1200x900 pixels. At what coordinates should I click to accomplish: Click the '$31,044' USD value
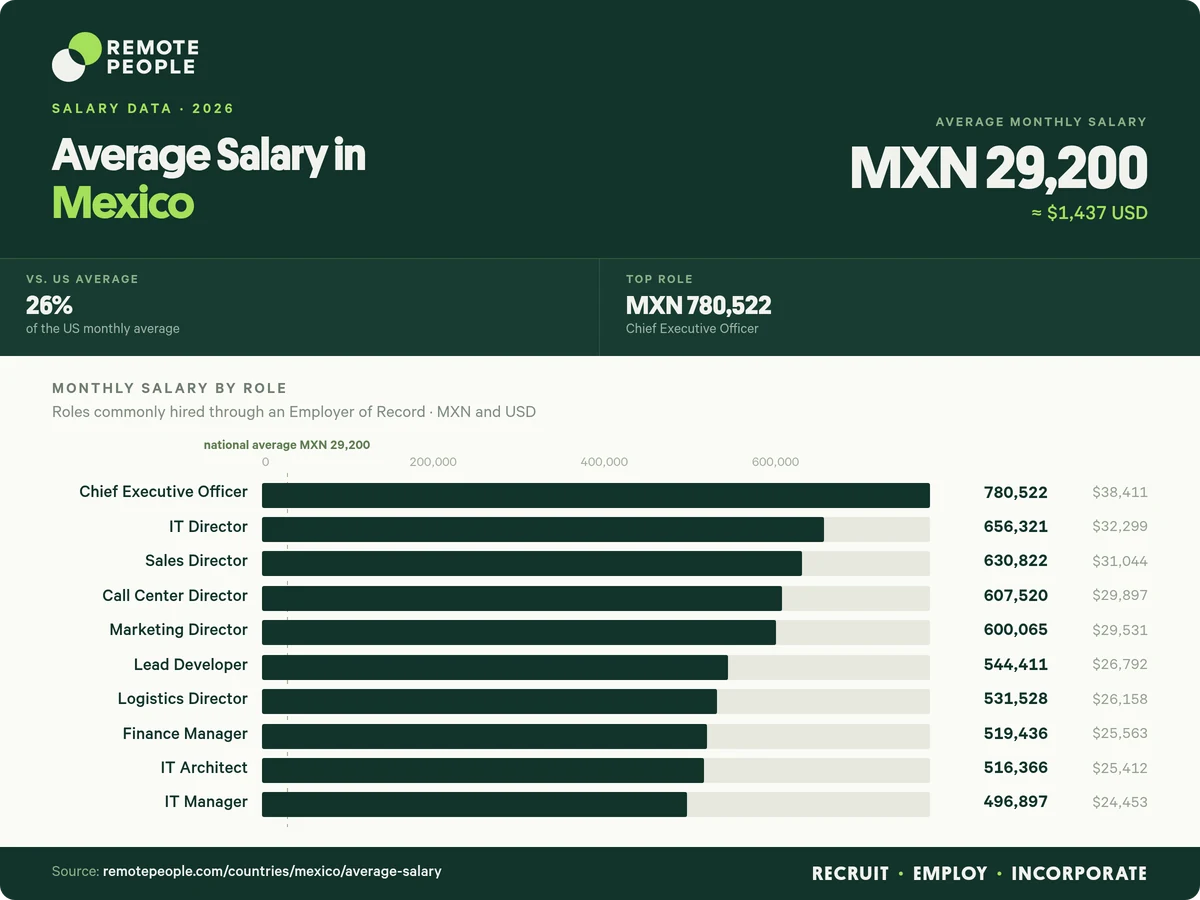[1120, 561]
